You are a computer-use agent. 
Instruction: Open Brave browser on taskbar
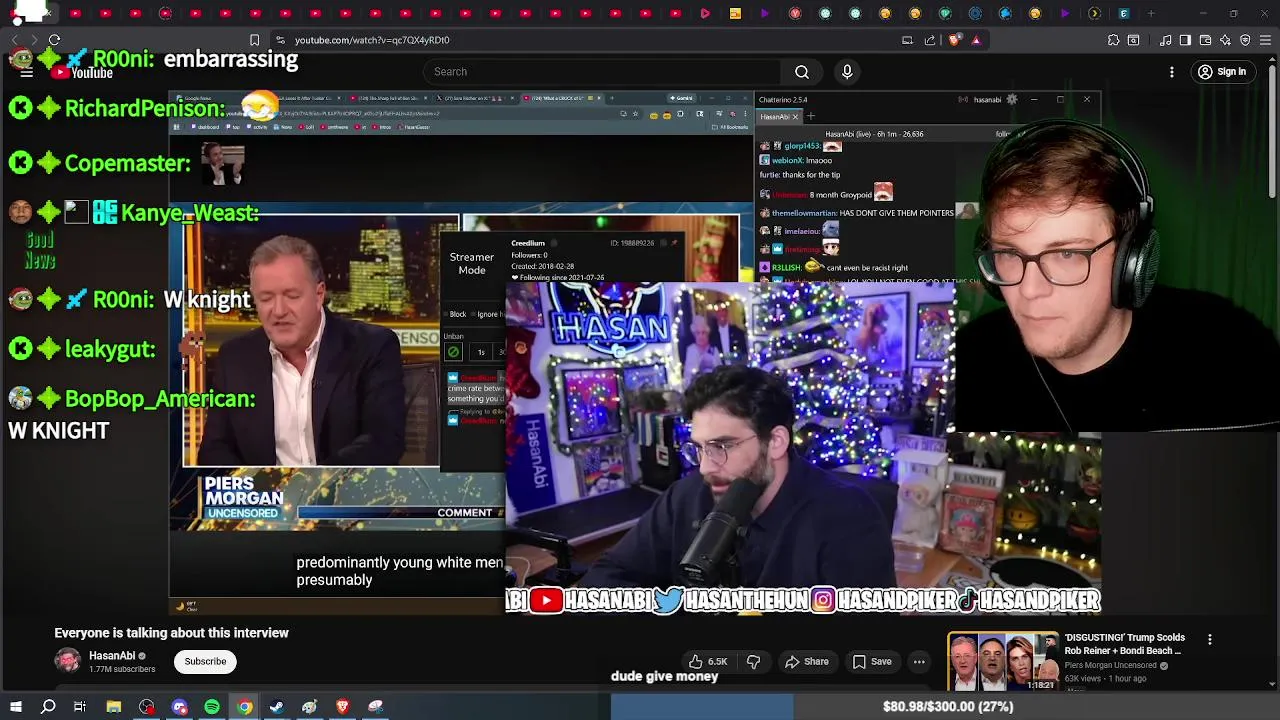[x=342, y=707]
